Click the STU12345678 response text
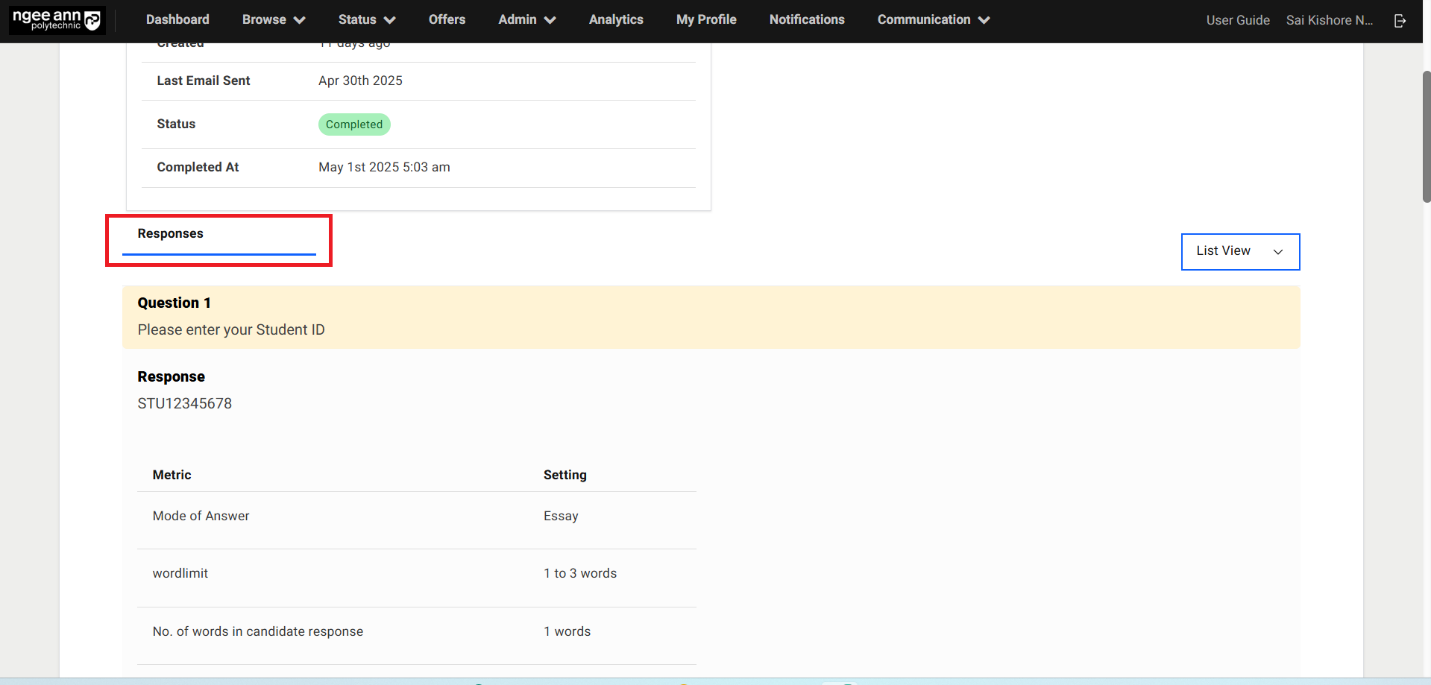Screen dimensions: 1431x685 185,404
